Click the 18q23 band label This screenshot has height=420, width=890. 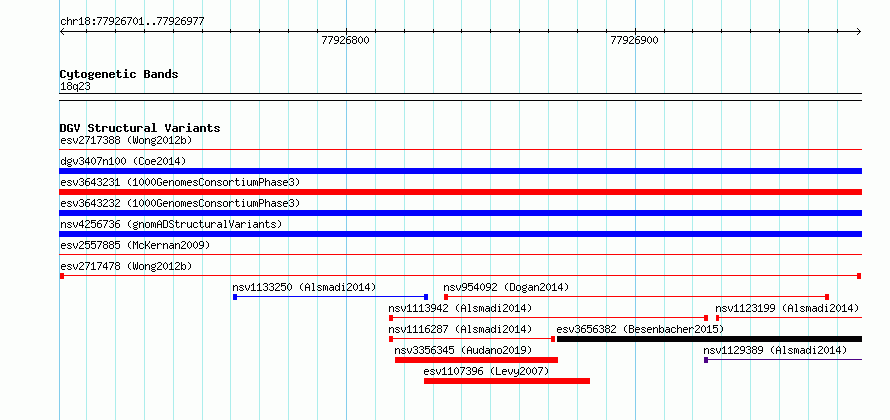click(x=75, y=86)
